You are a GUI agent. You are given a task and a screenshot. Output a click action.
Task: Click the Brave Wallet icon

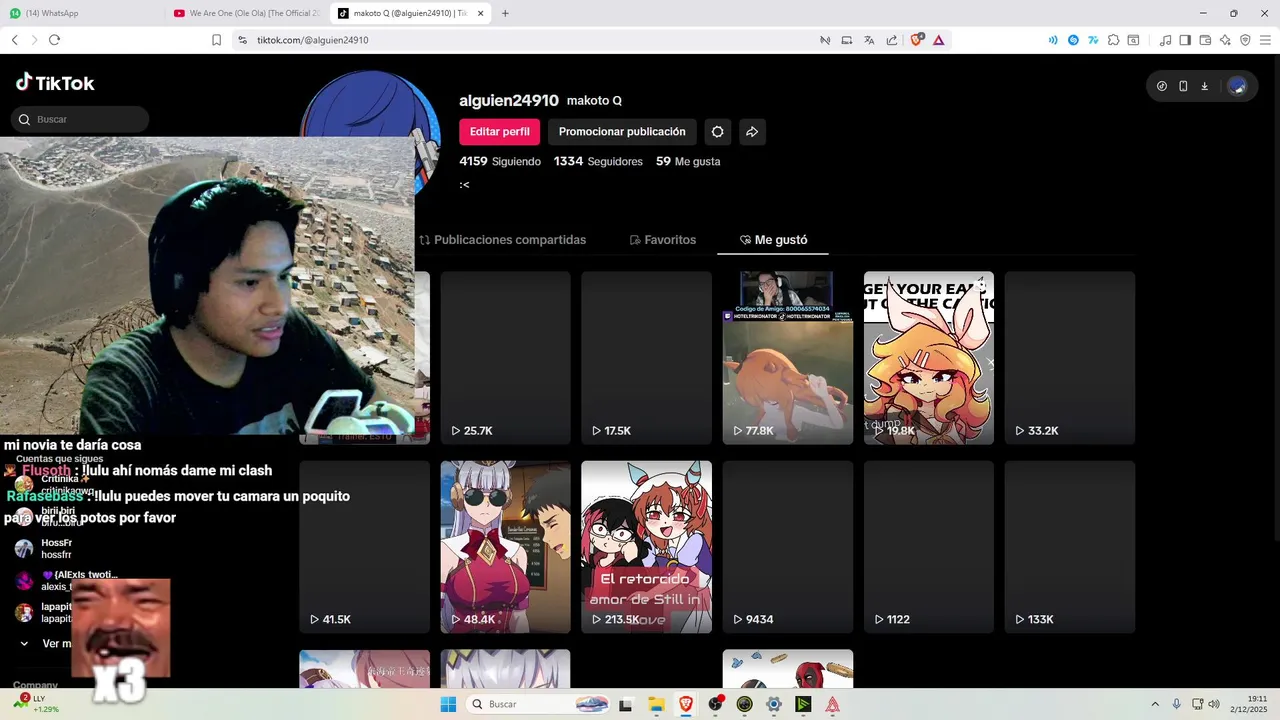click(1205, 40)
